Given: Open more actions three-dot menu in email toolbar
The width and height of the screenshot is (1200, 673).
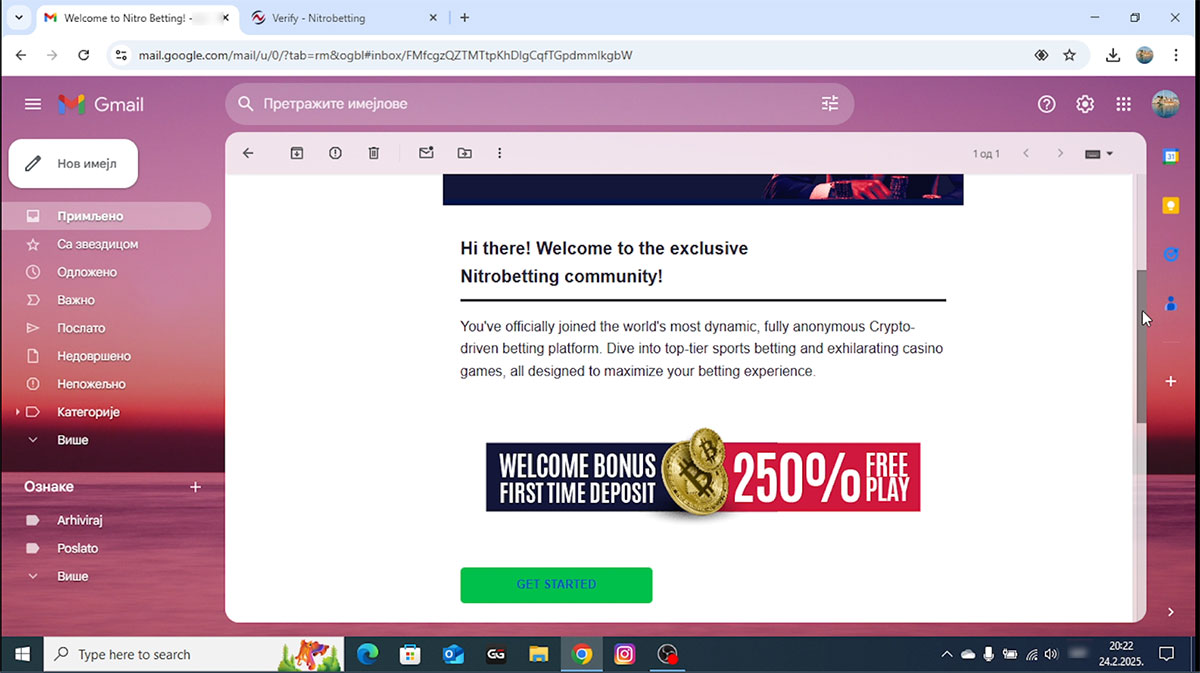Looking at the screenshot, I should click(500, 153).
